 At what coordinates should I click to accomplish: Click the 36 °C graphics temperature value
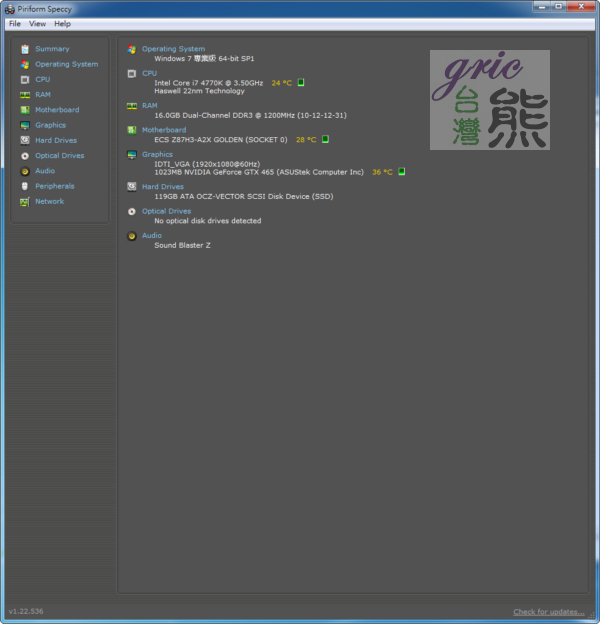coord(382,172)
